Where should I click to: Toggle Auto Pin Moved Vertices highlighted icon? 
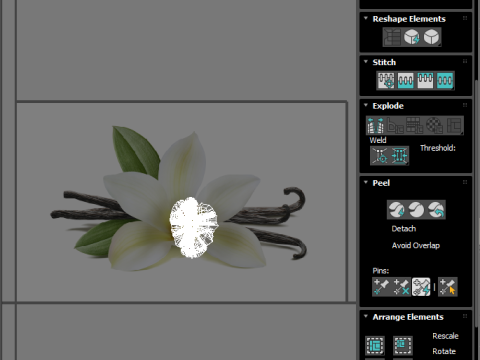[421, 287]
